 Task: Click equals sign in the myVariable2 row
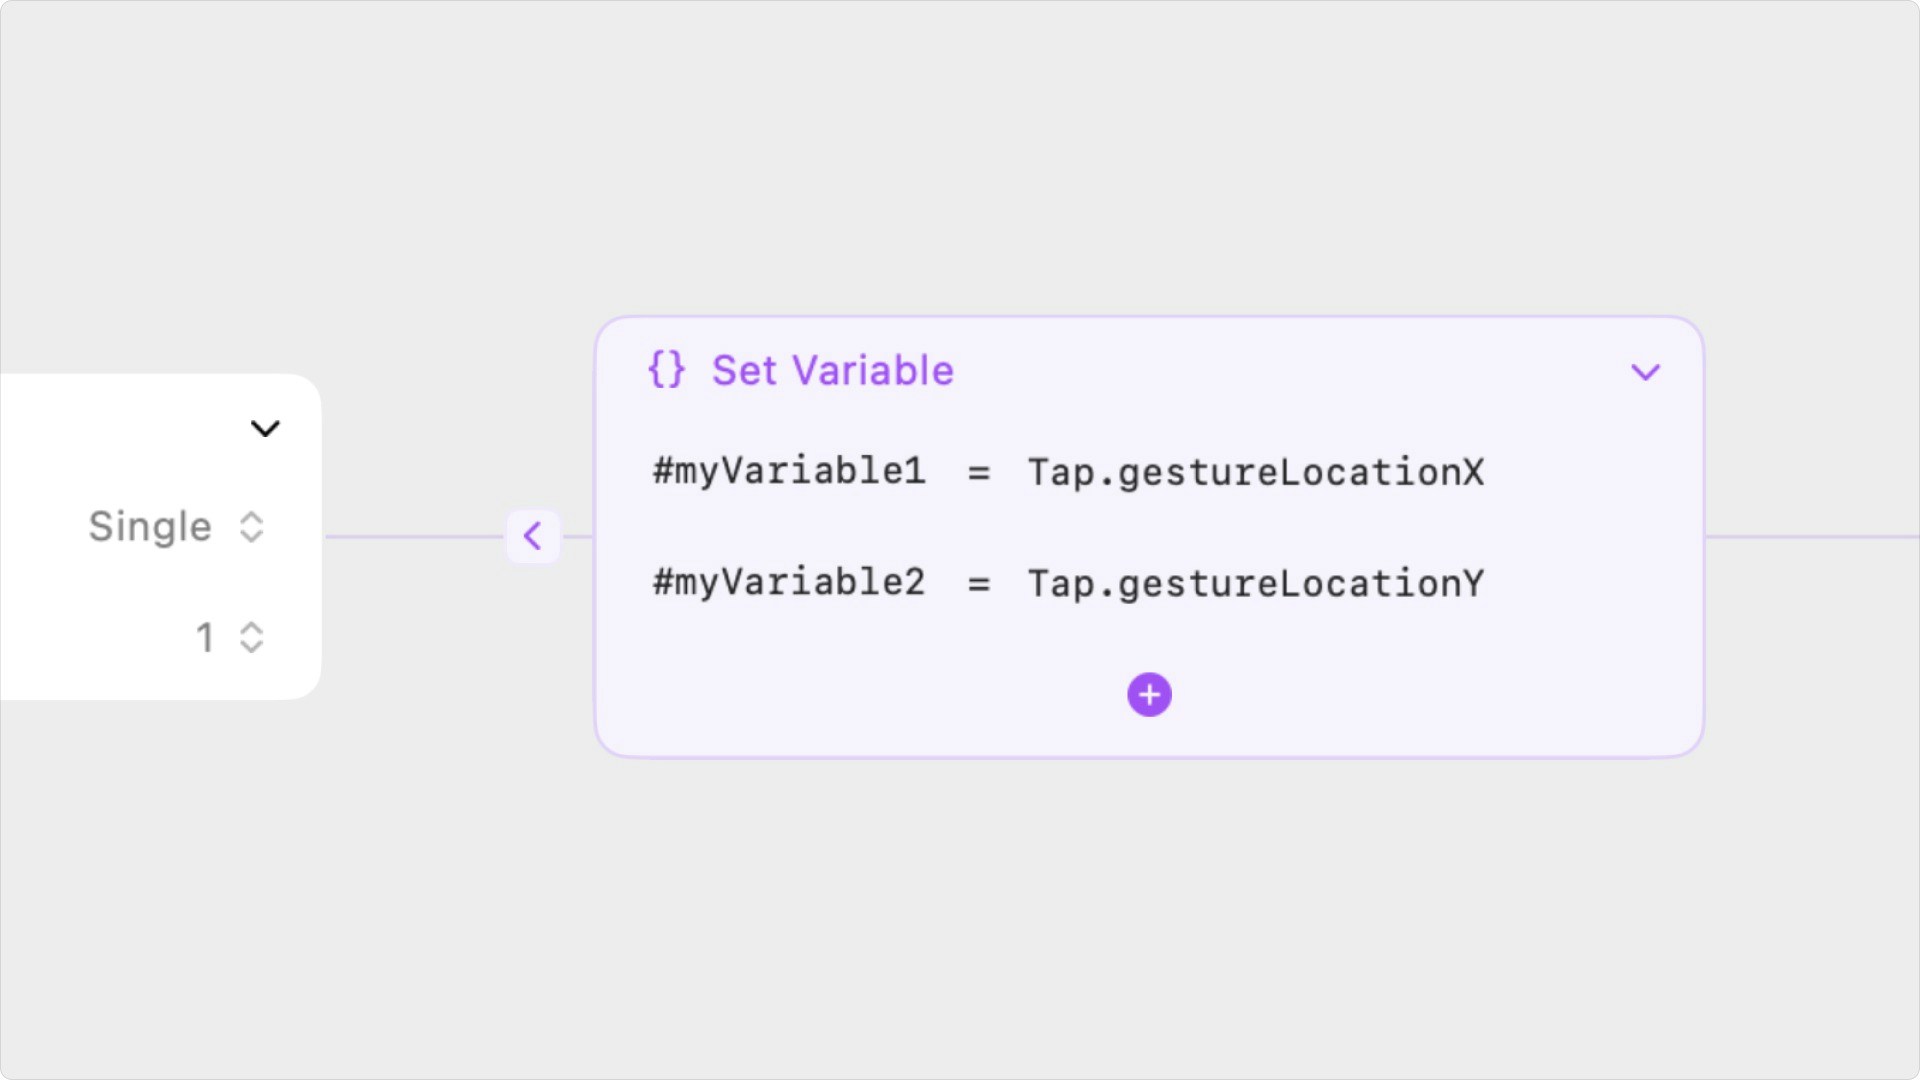[978, 584]
